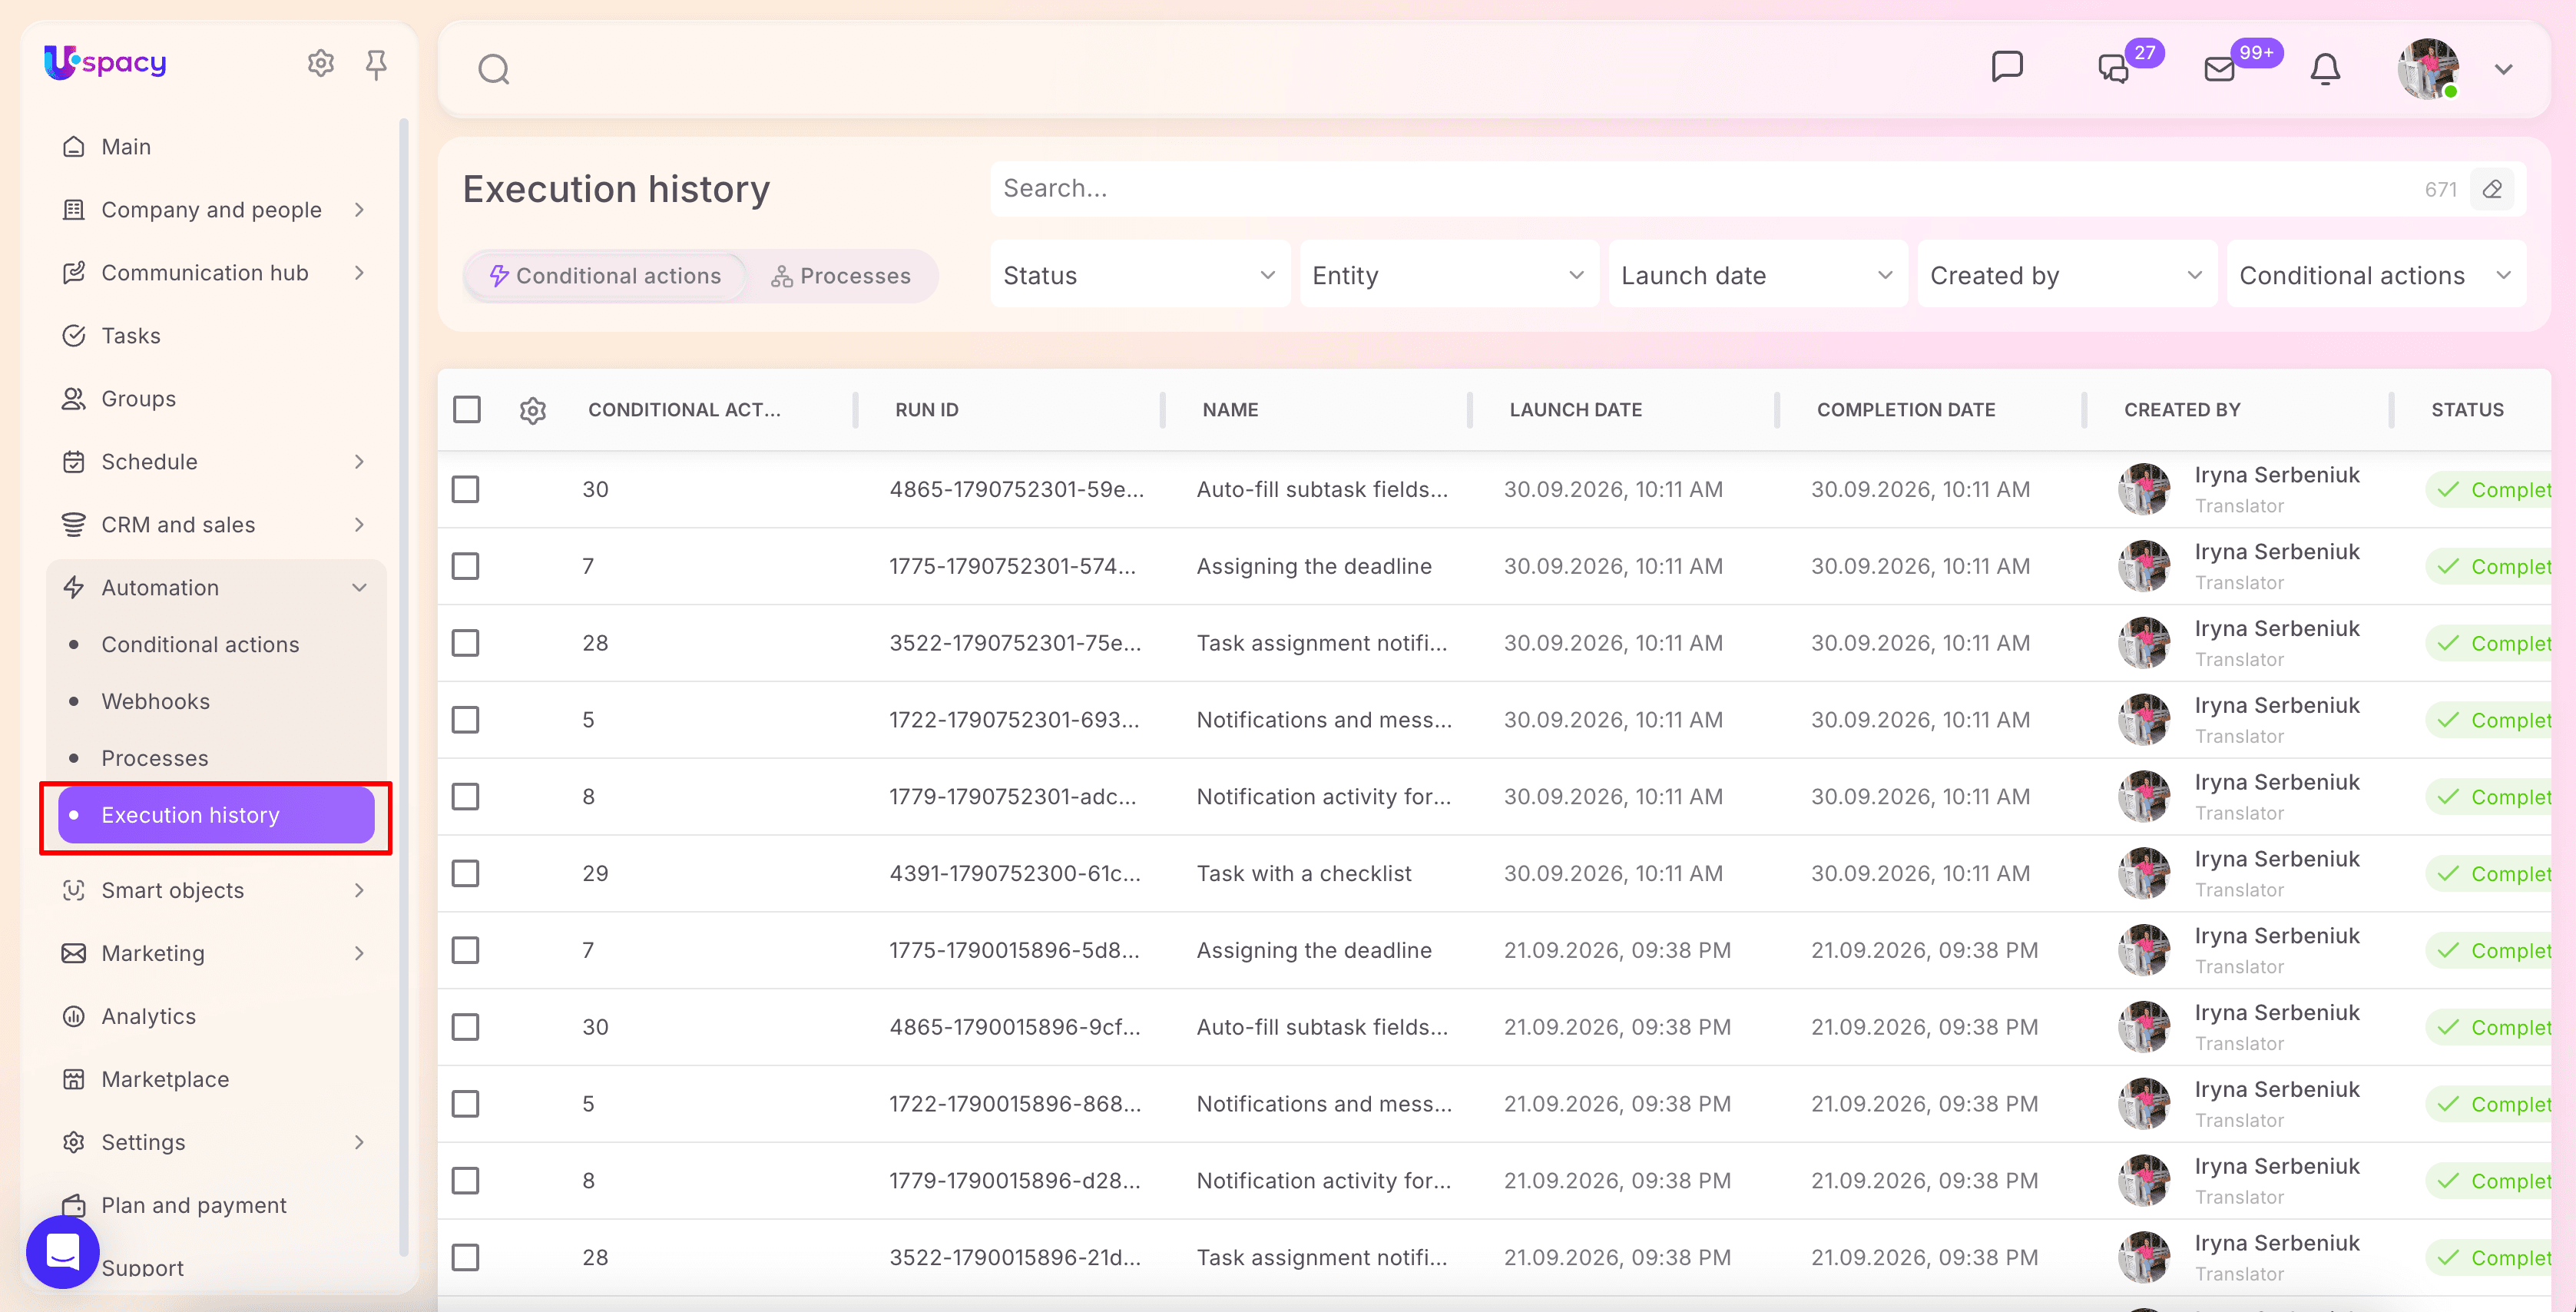Check the row with run 3522-1790015896-21d
Image resolution: width=2576 pixels, height=1312 pixels.
point(466,1257)
